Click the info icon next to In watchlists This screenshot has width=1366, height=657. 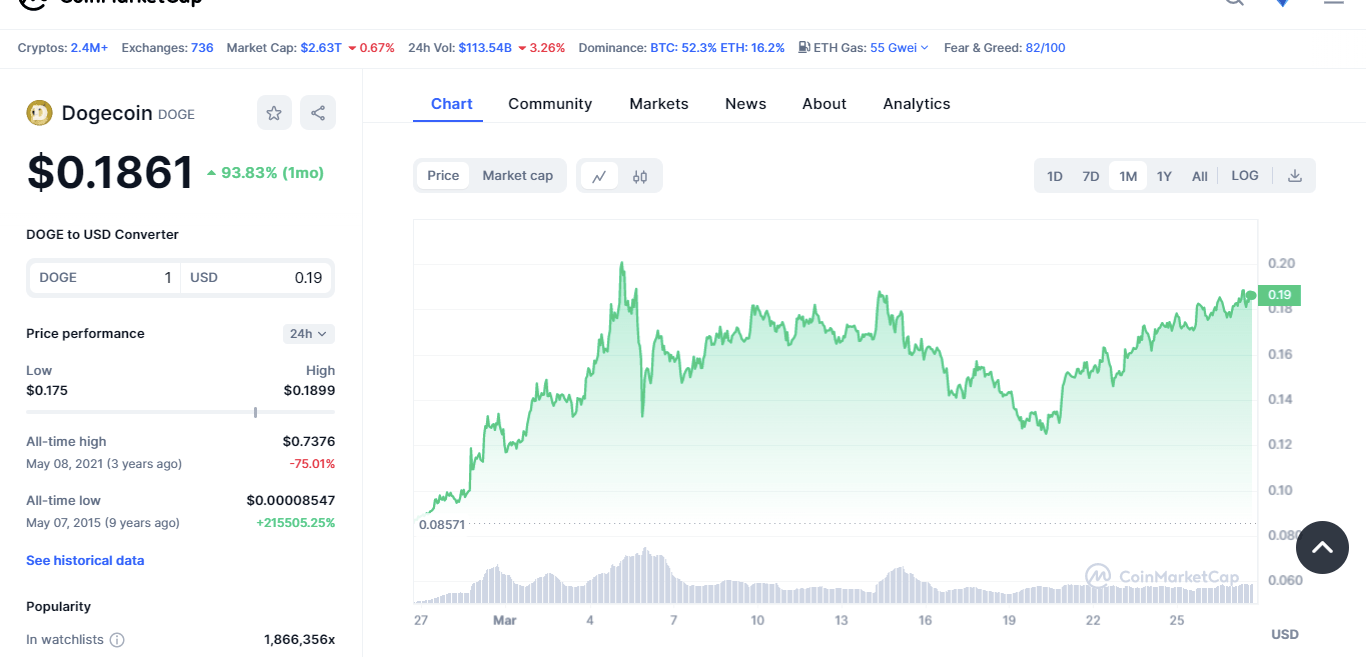[x=117, y=640]
